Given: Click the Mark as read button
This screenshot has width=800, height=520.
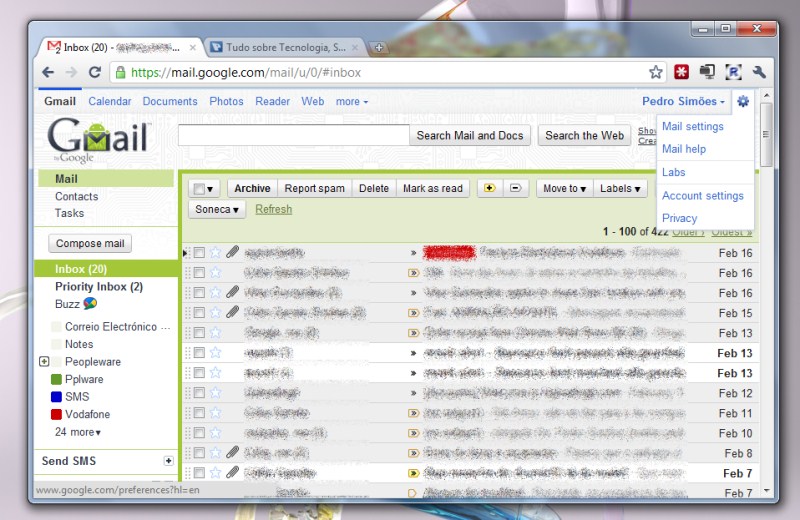Looking at the screenshot, I should (x=433, y=188).
